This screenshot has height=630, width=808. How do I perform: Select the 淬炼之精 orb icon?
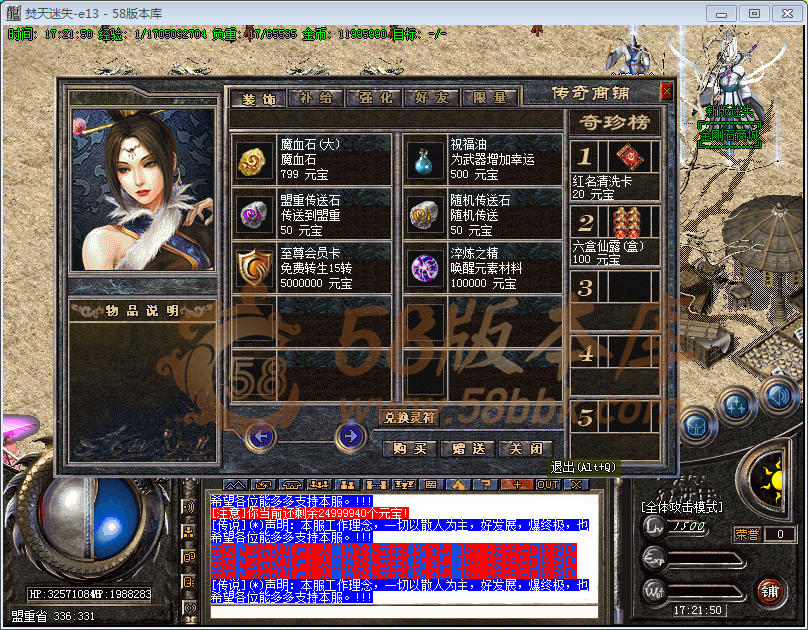tap(424, 268)
